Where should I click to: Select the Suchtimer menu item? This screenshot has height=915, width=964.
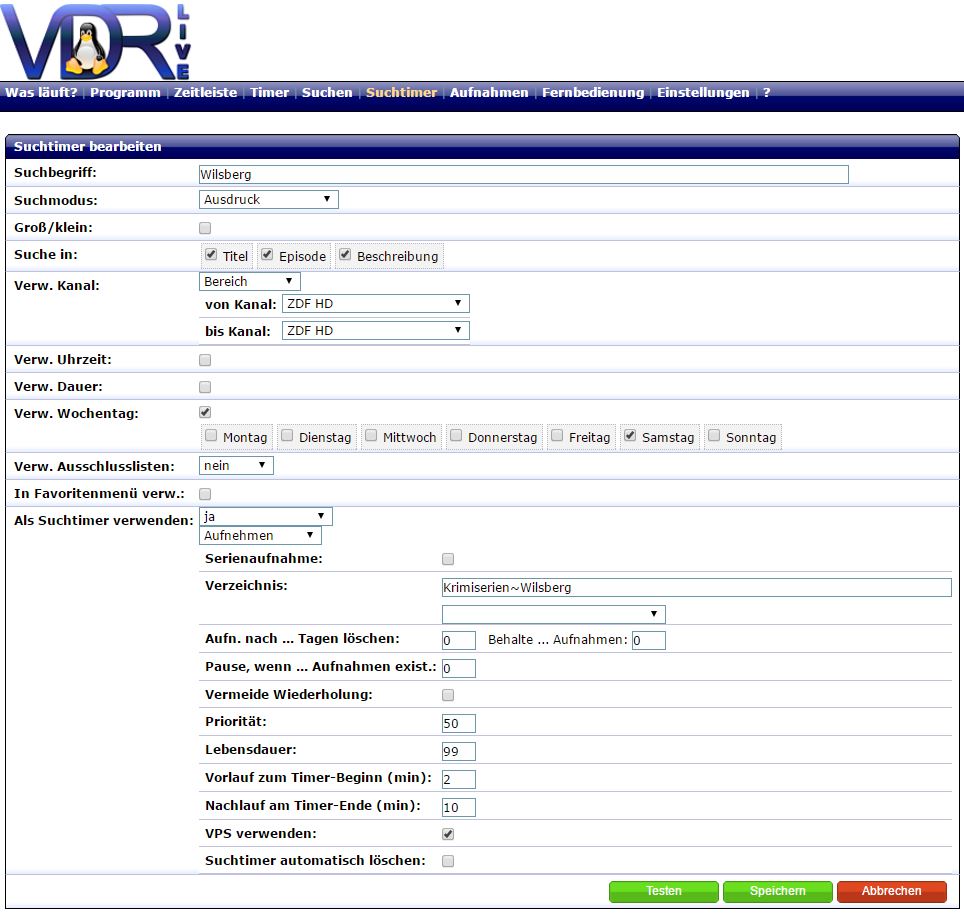click(401, 92)
